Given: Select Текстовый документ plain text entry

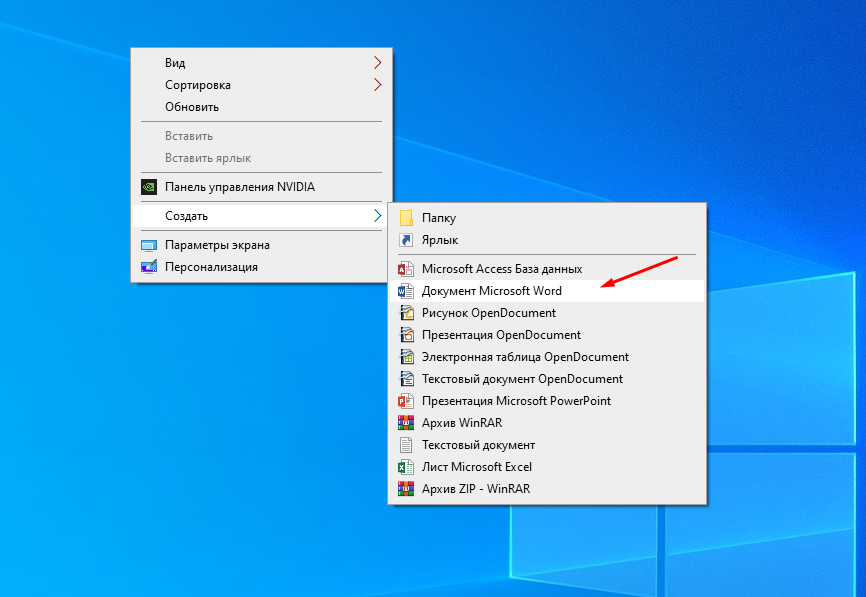Looking at the screenshot, I should 478,445.
